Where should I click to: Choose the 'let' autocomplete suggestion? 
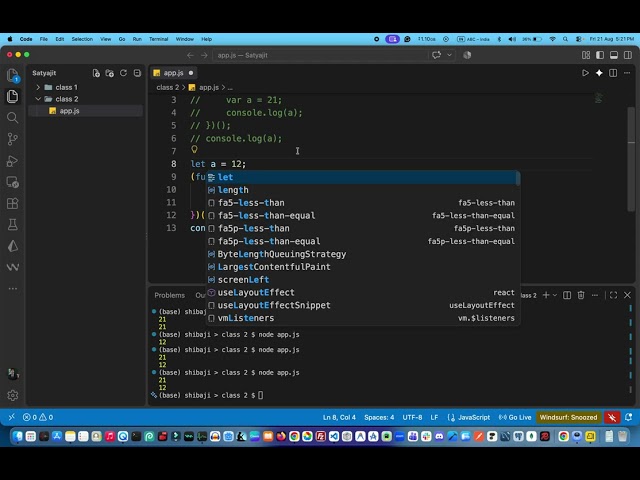click(x=361, y=177)
